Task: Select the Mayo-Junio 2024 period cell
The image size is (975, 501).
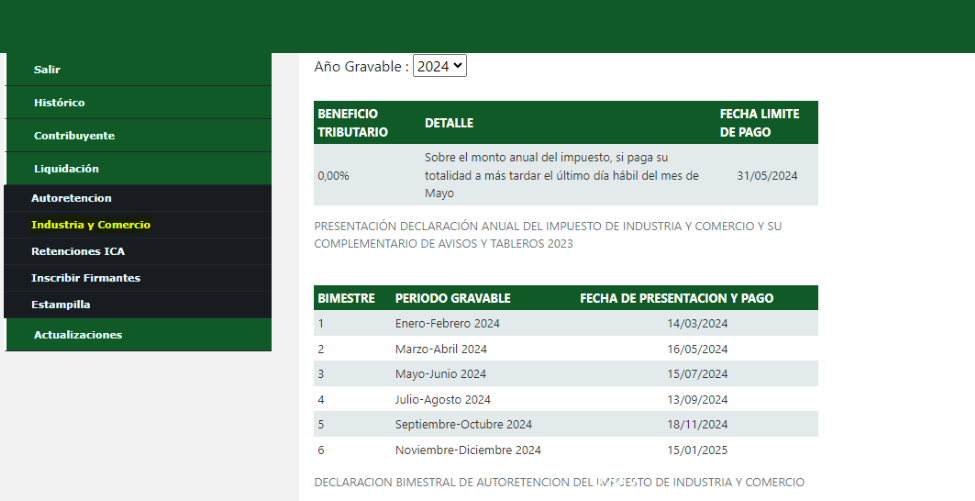Action: (x=440, y=374)
